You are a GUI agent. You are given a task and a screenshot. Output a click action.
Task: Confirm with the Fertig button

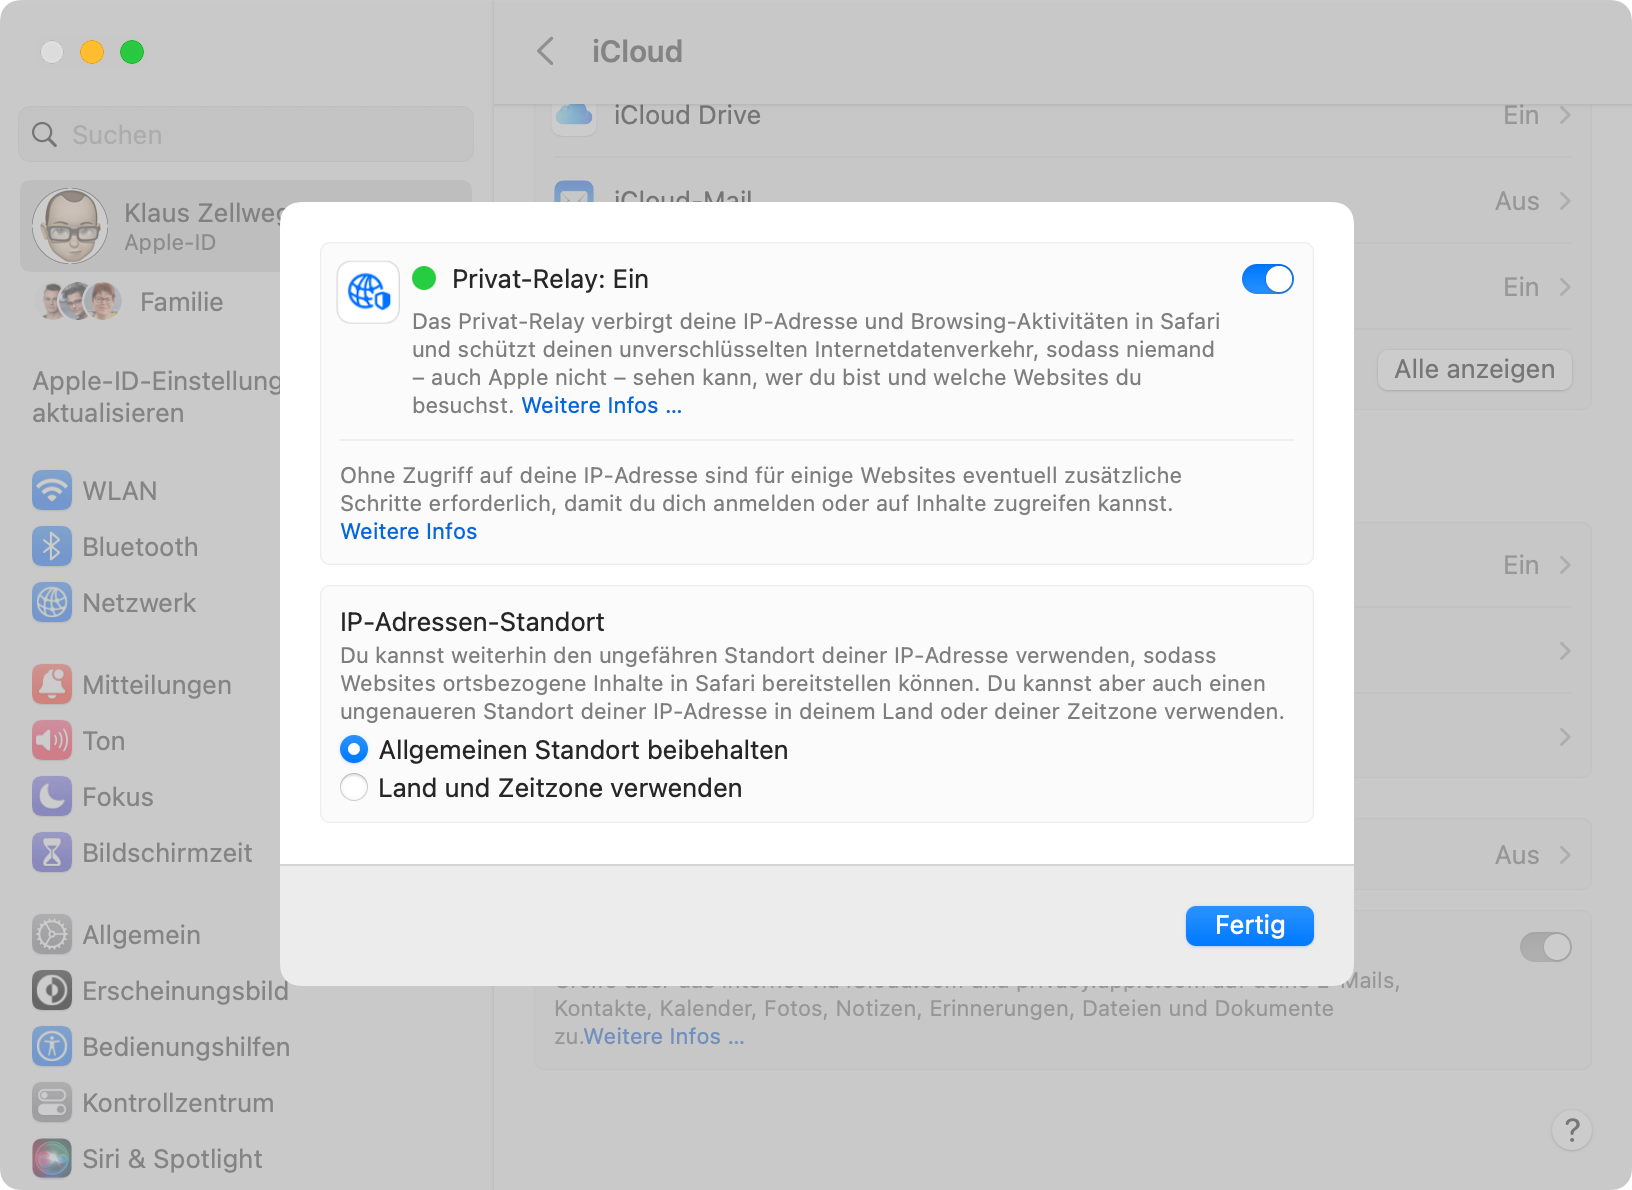click(x=1249, y=925)
